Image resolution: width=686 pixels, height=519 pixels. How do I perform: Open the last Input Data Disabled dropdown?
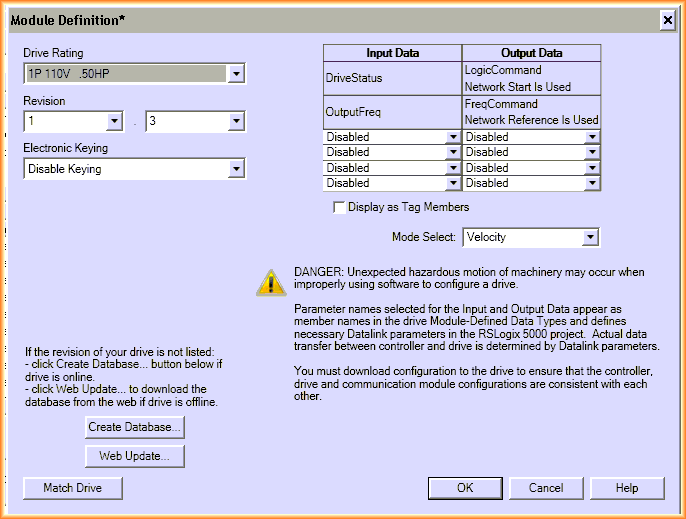coord(453,184)
